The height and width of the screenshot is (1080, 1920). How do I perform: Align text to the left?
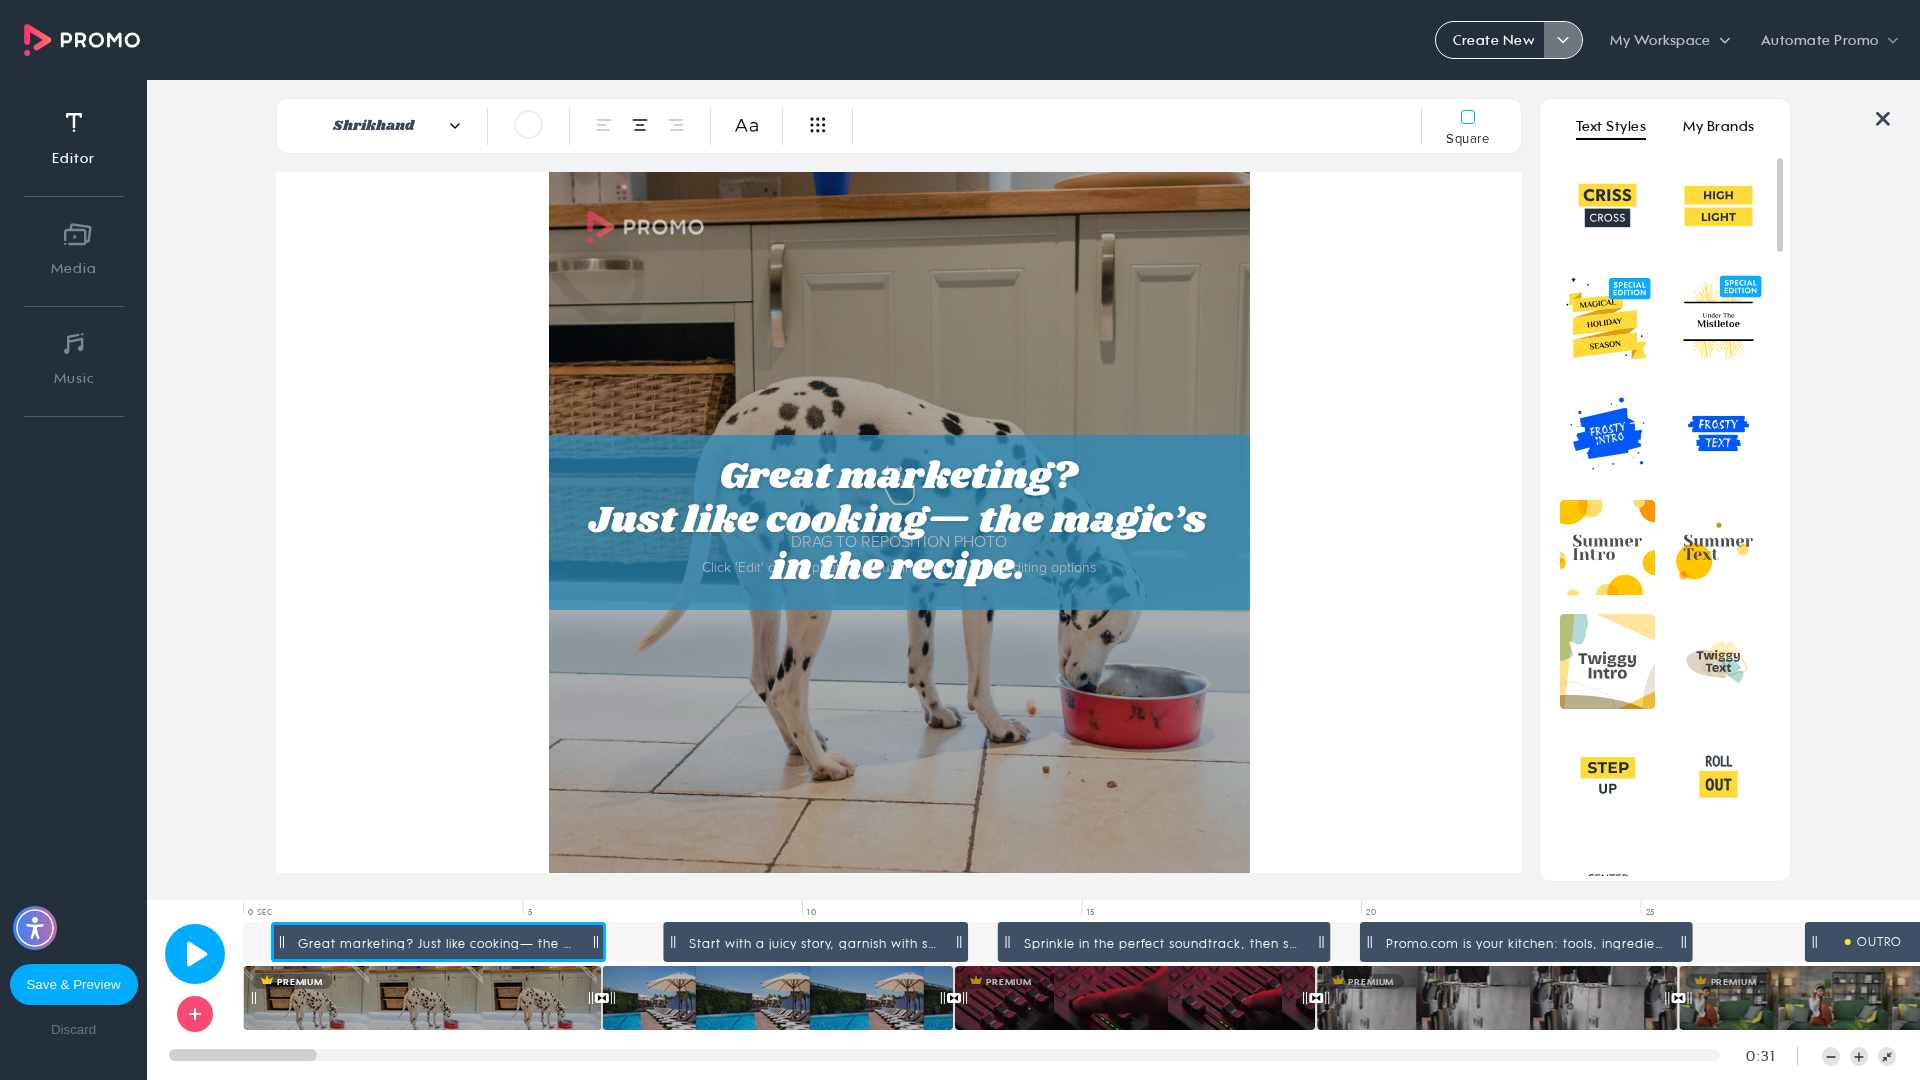[x=604, y=125]
